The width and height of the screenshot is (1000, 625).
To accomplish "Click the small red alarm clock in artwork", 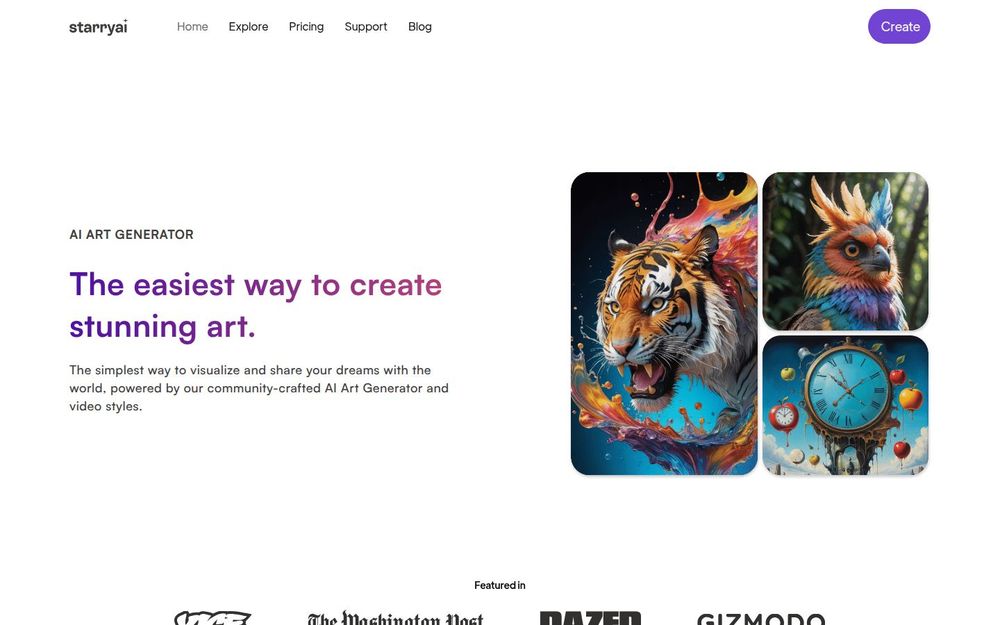I will 783,416.
